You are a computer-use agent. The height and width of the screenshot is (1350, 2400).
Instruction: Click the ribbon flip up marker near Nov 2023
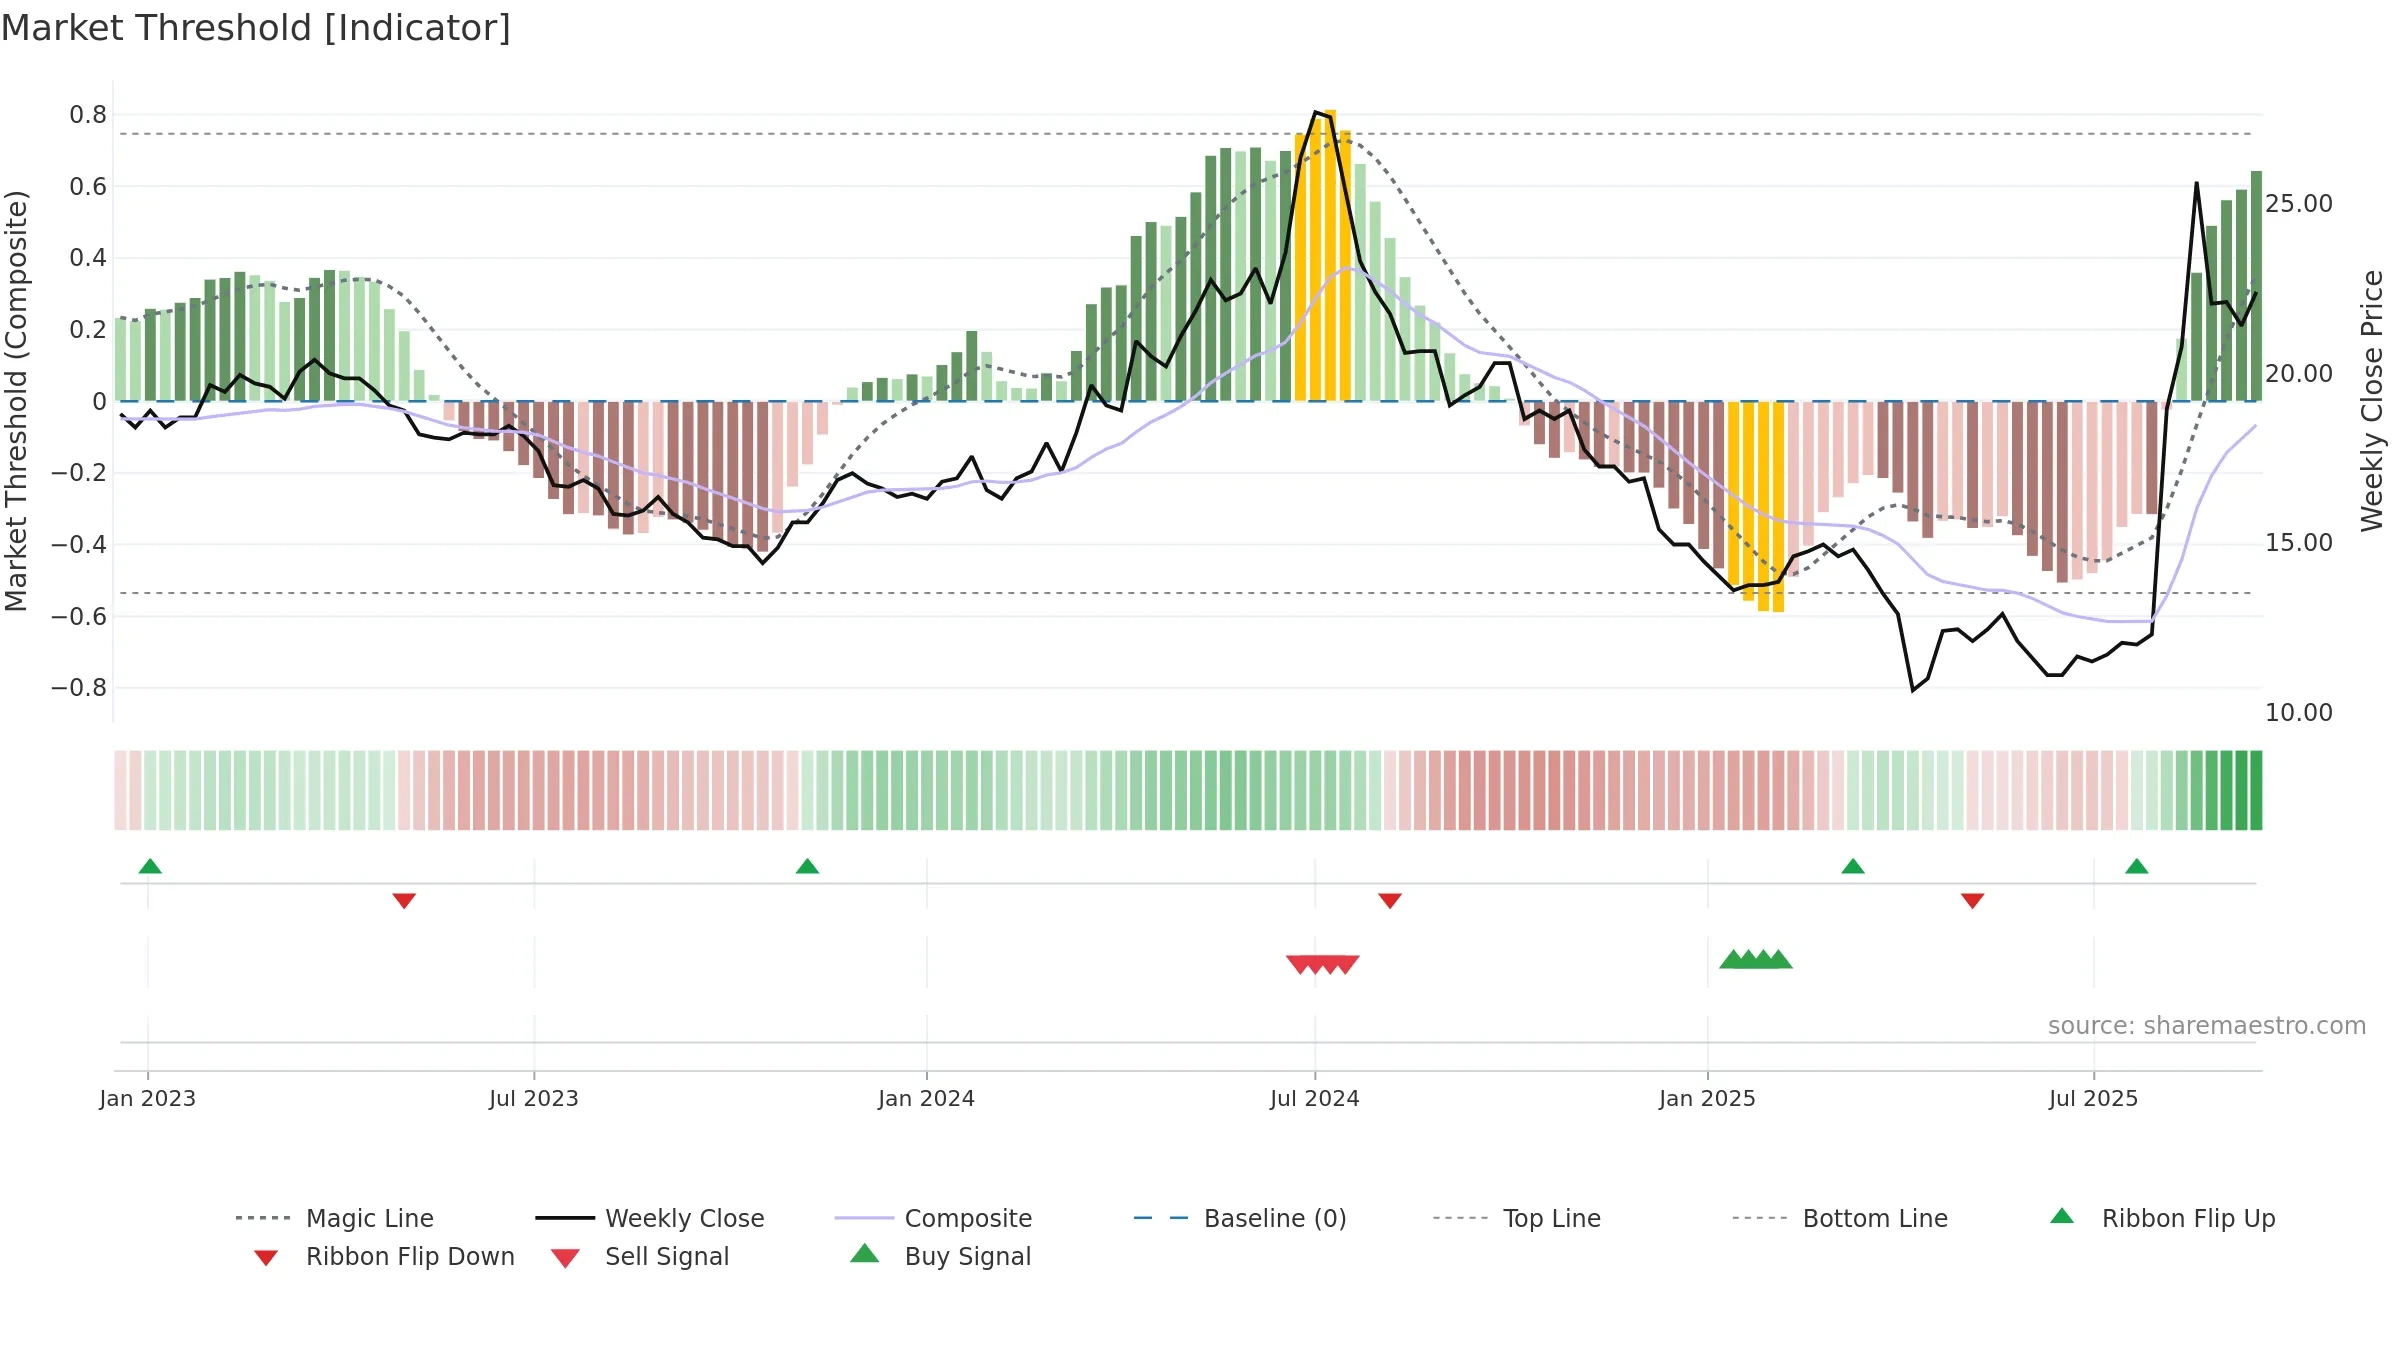pyautogui.click(x=807, y=866)
